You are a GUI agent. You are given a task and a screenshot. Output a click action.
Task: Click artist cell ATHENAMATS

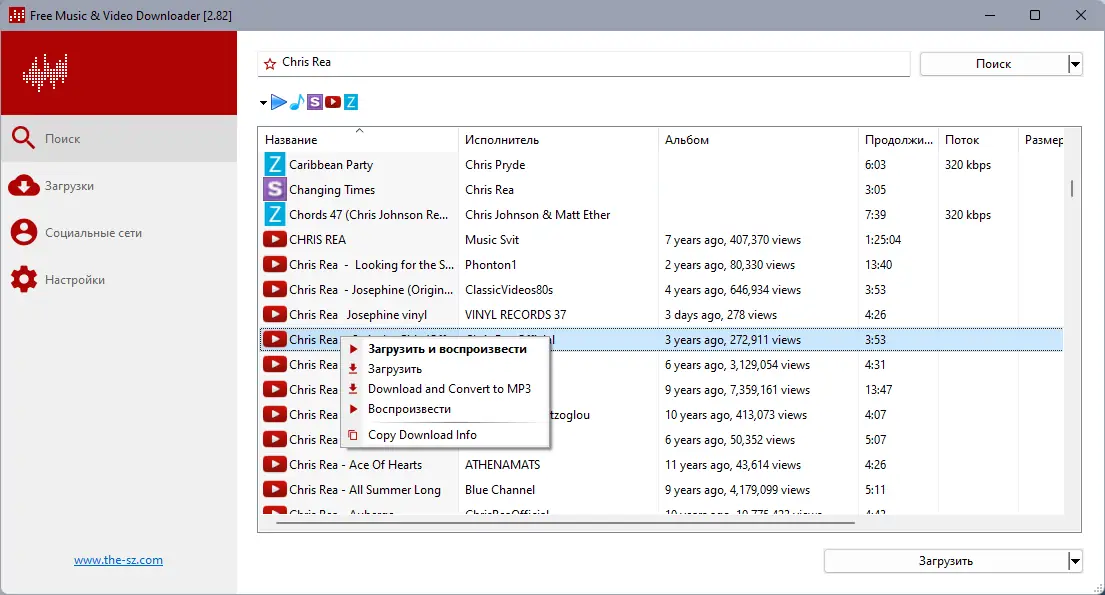(x=502, y=465)
